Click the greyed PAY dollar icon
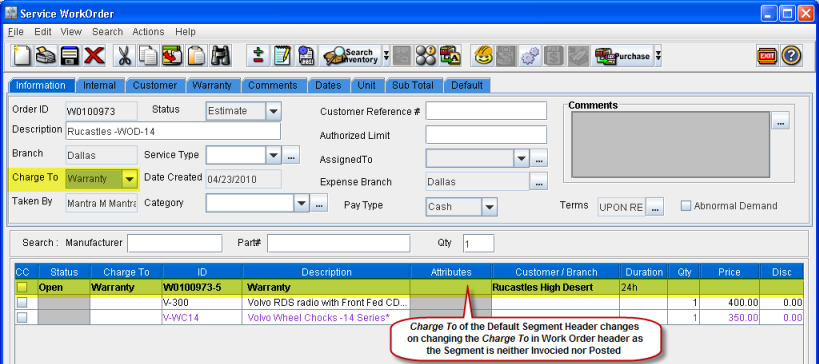Image resolution: width=819 pixels, height=364 pixels. (554, 55)
